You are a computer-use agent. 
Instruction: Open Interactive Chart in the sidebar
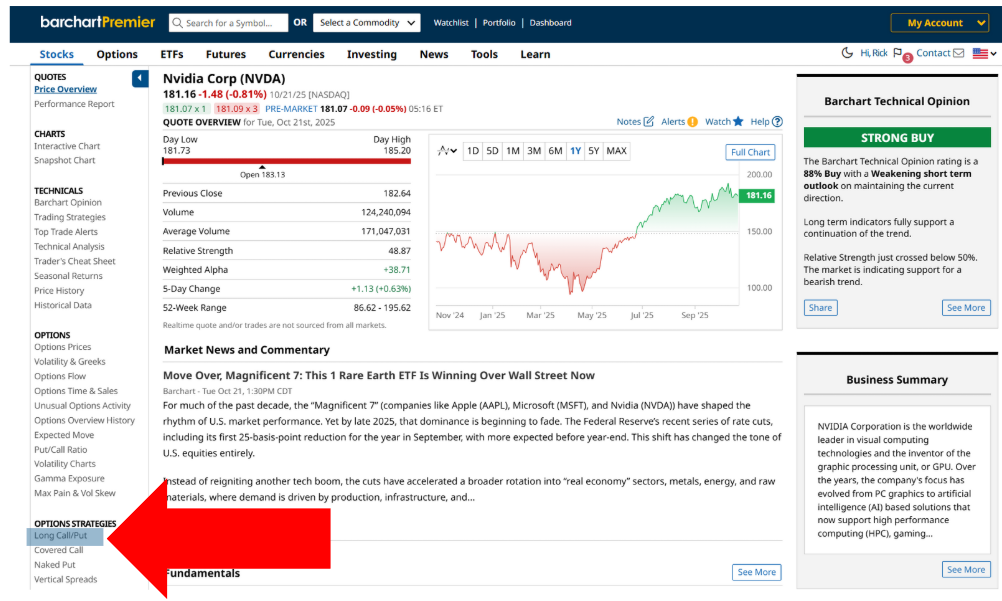tap(67, 146)
